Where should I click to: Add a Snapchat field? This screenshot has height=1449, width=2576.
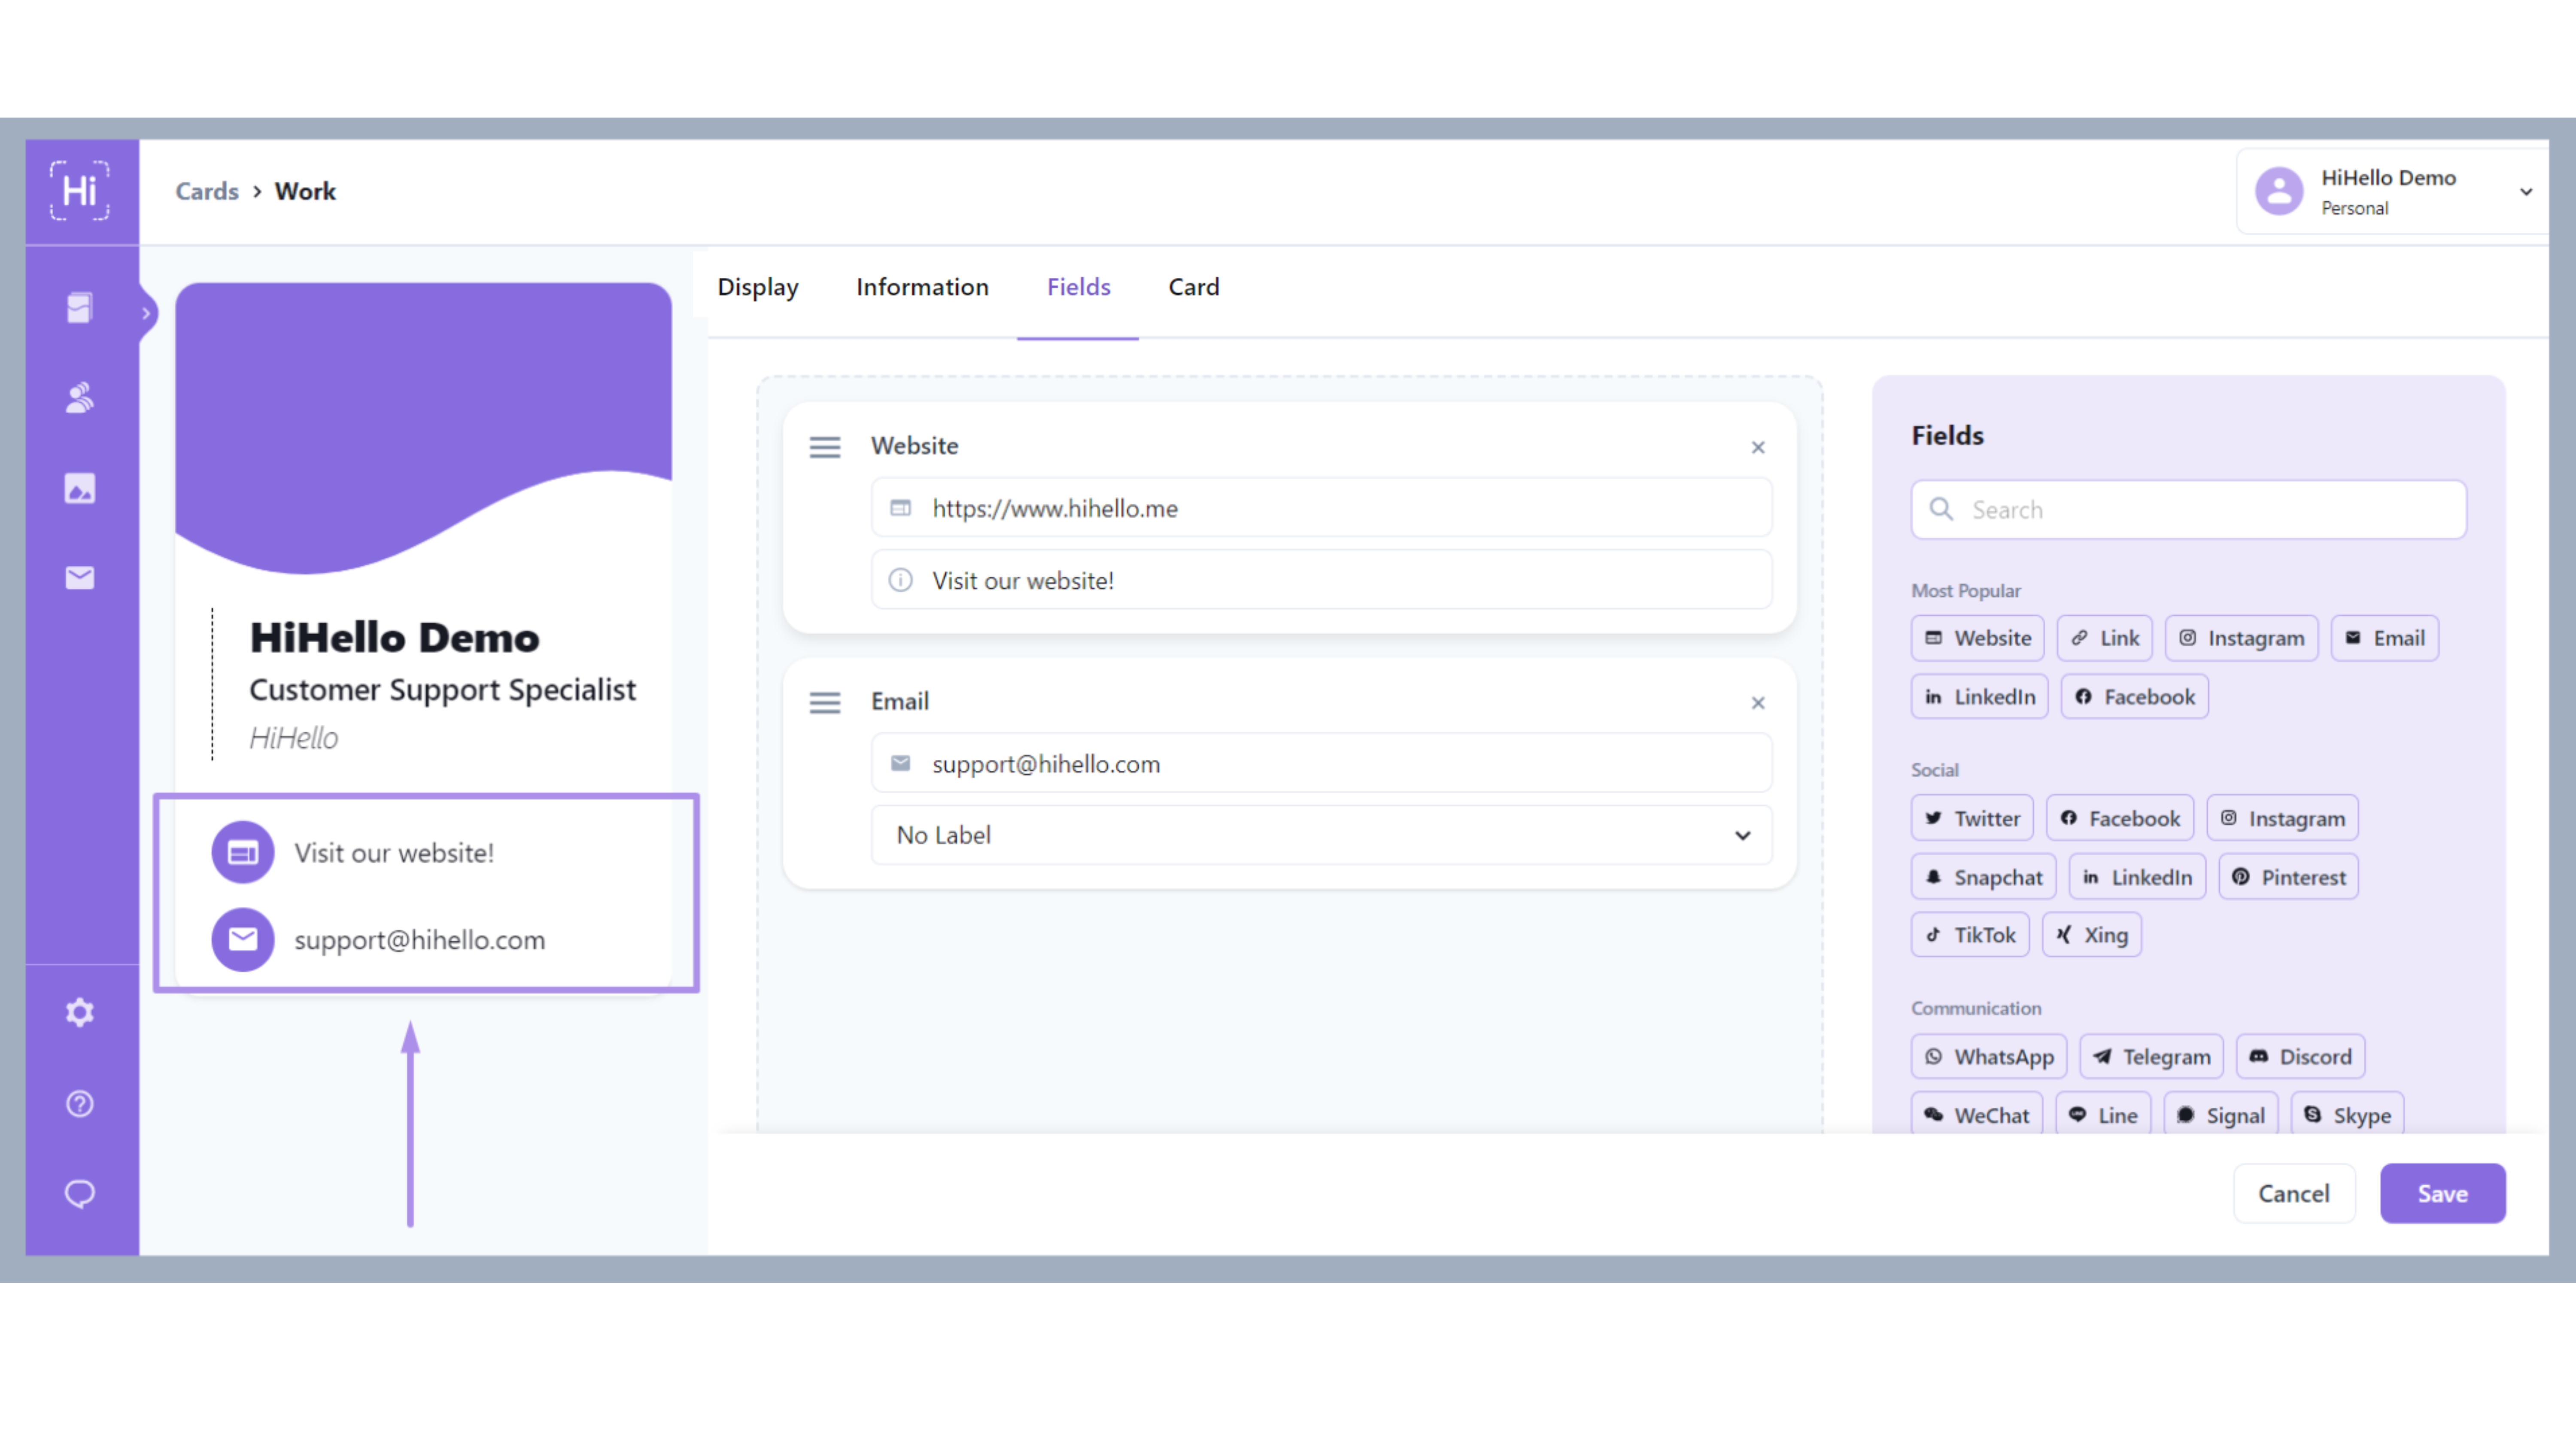pyautogui.click(x=1983, y=877)
